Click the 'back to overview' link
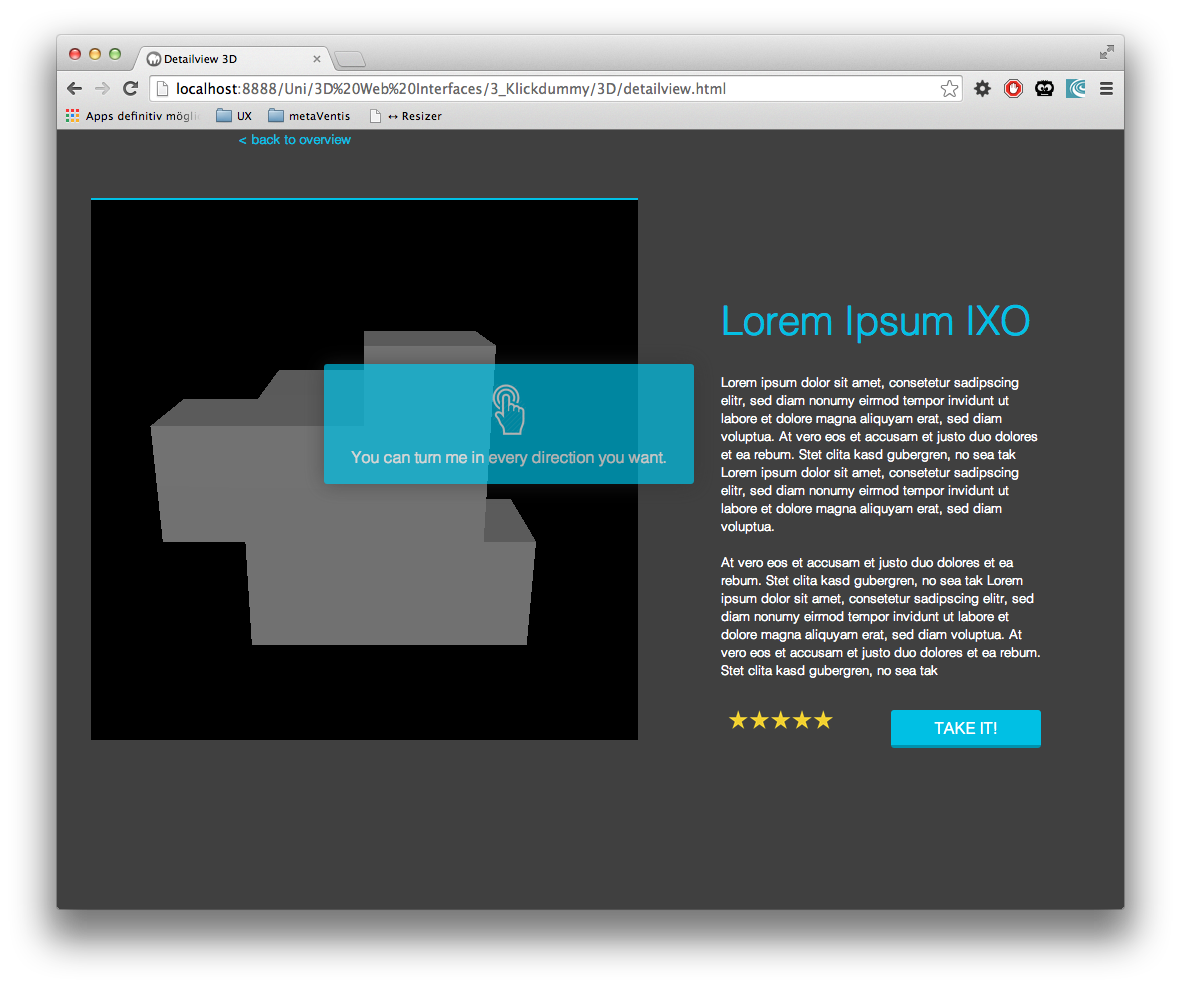 pyautogui.click(x=295, y=140)
